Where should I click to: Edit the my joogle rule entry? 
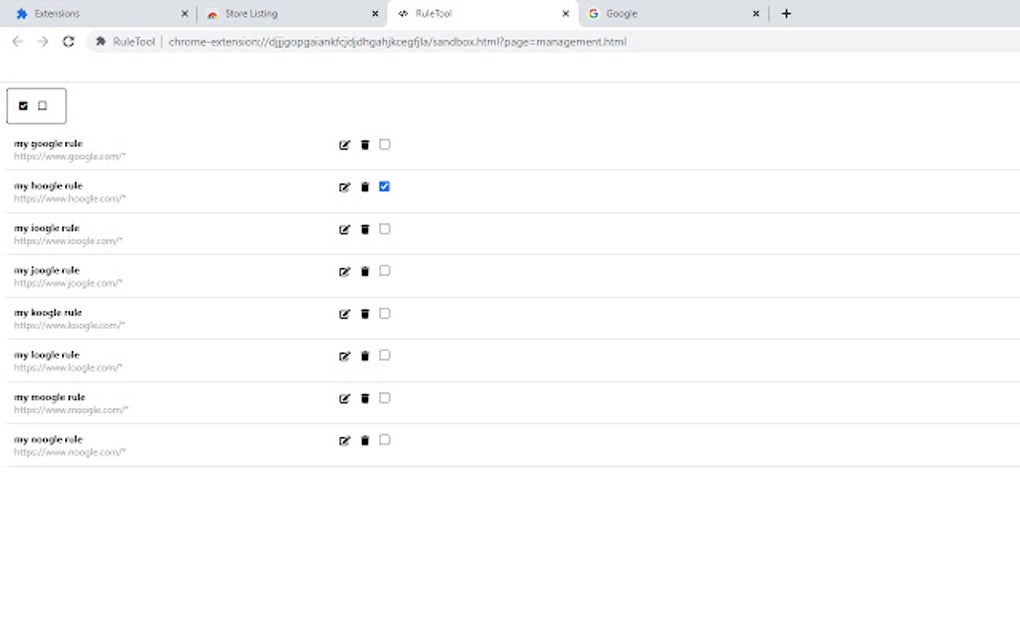click(x=345, y=272)
